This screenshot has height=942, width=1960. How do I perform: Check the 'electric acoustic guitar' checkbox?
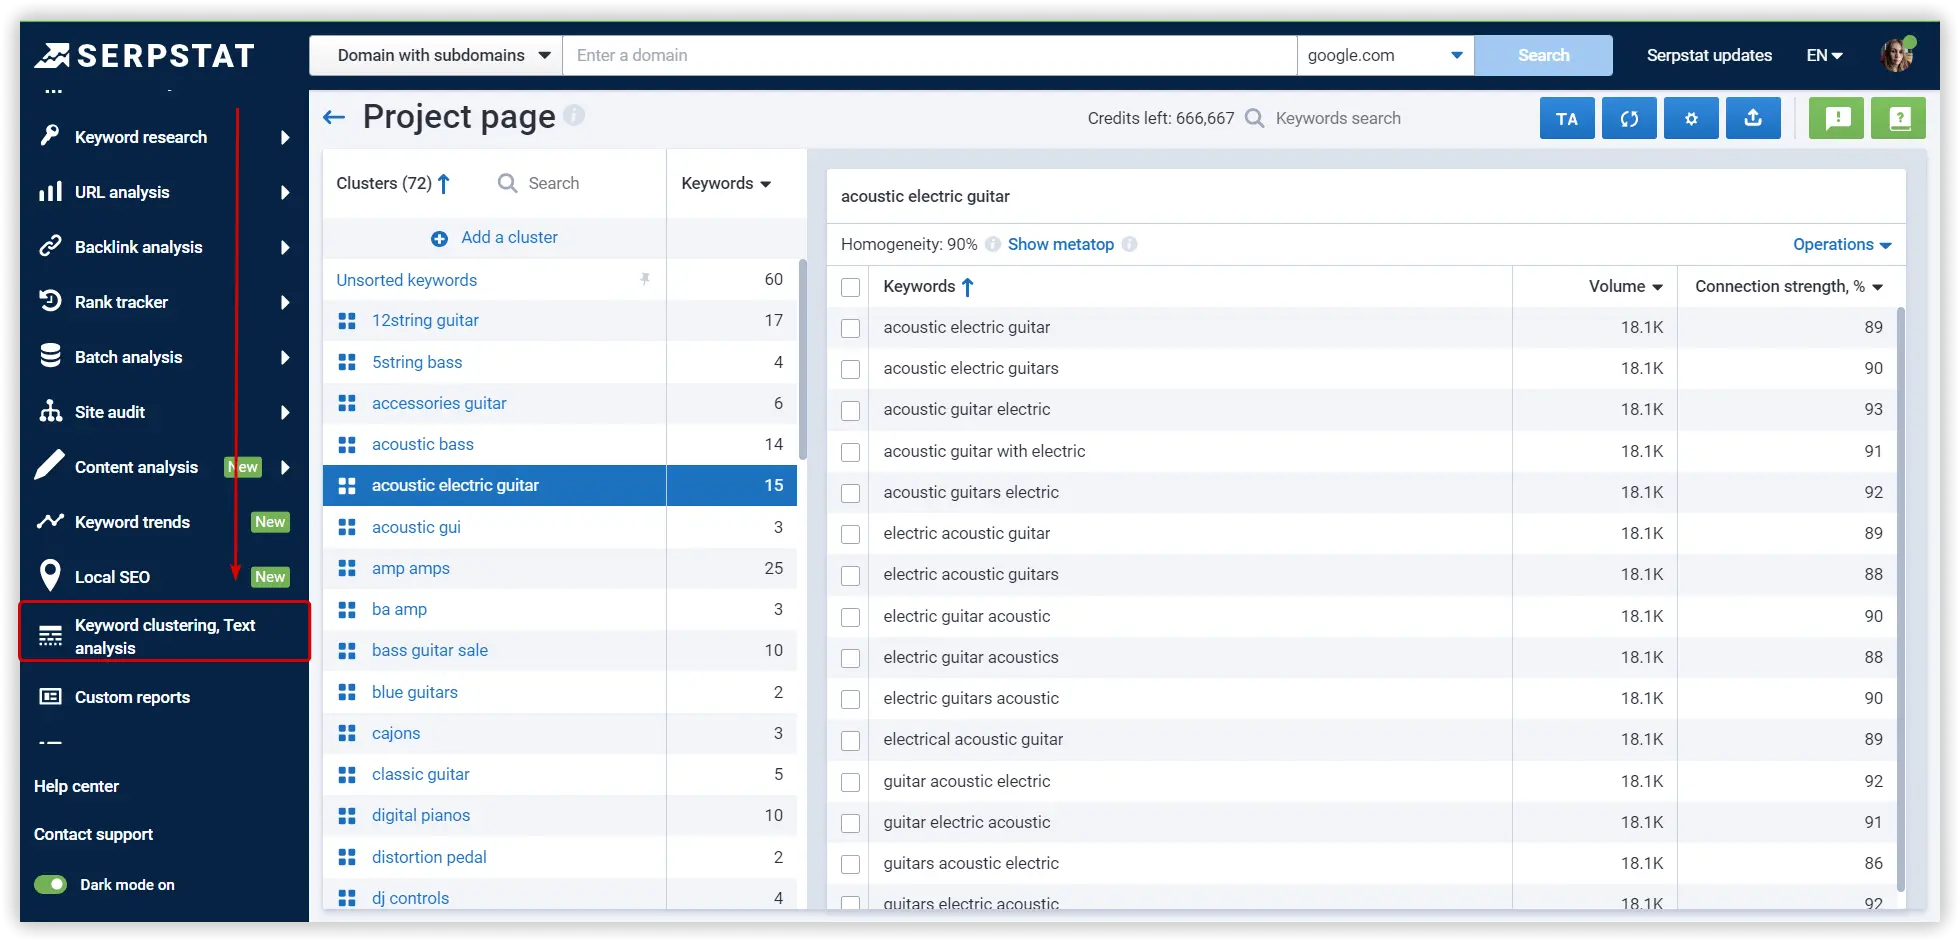851,534
